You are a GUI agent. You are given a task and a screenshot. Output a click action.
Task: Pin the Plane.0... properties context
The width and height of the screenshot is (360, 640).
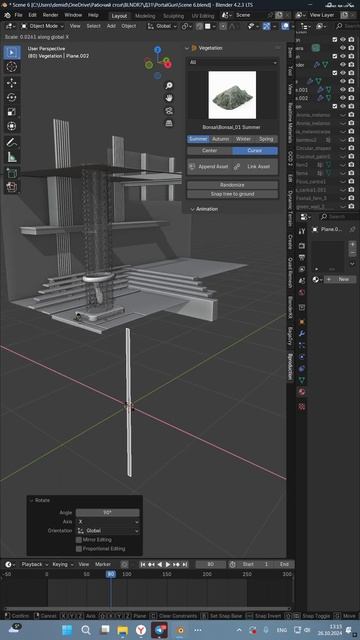click(352, 229)
